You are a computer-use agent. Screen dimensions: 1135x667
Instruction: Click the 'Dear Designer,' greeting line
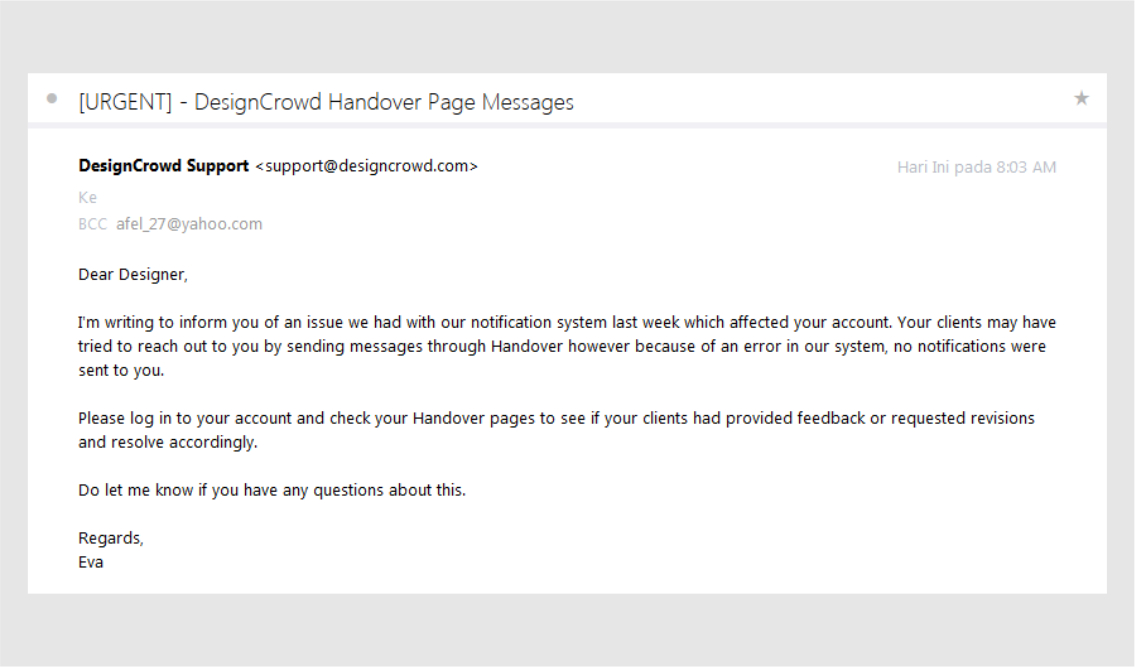pyautogui.click(x=133, y=273)
